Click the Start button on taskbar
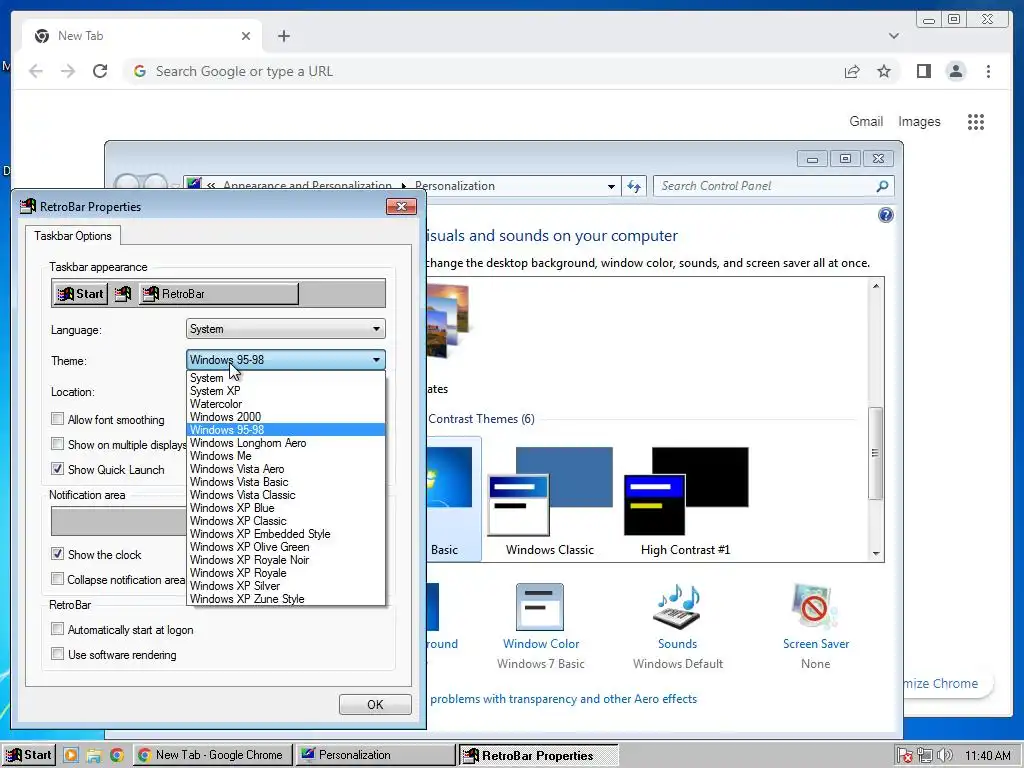 click(x=29, y=755)
